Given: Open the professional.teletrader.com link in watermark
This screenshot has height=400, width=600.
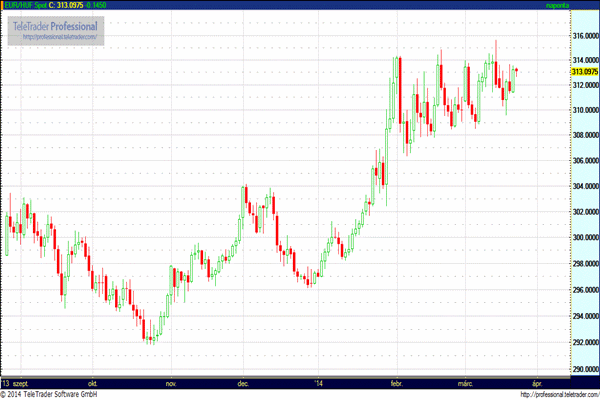Looking at the screenshot, I should click(60, 37).
